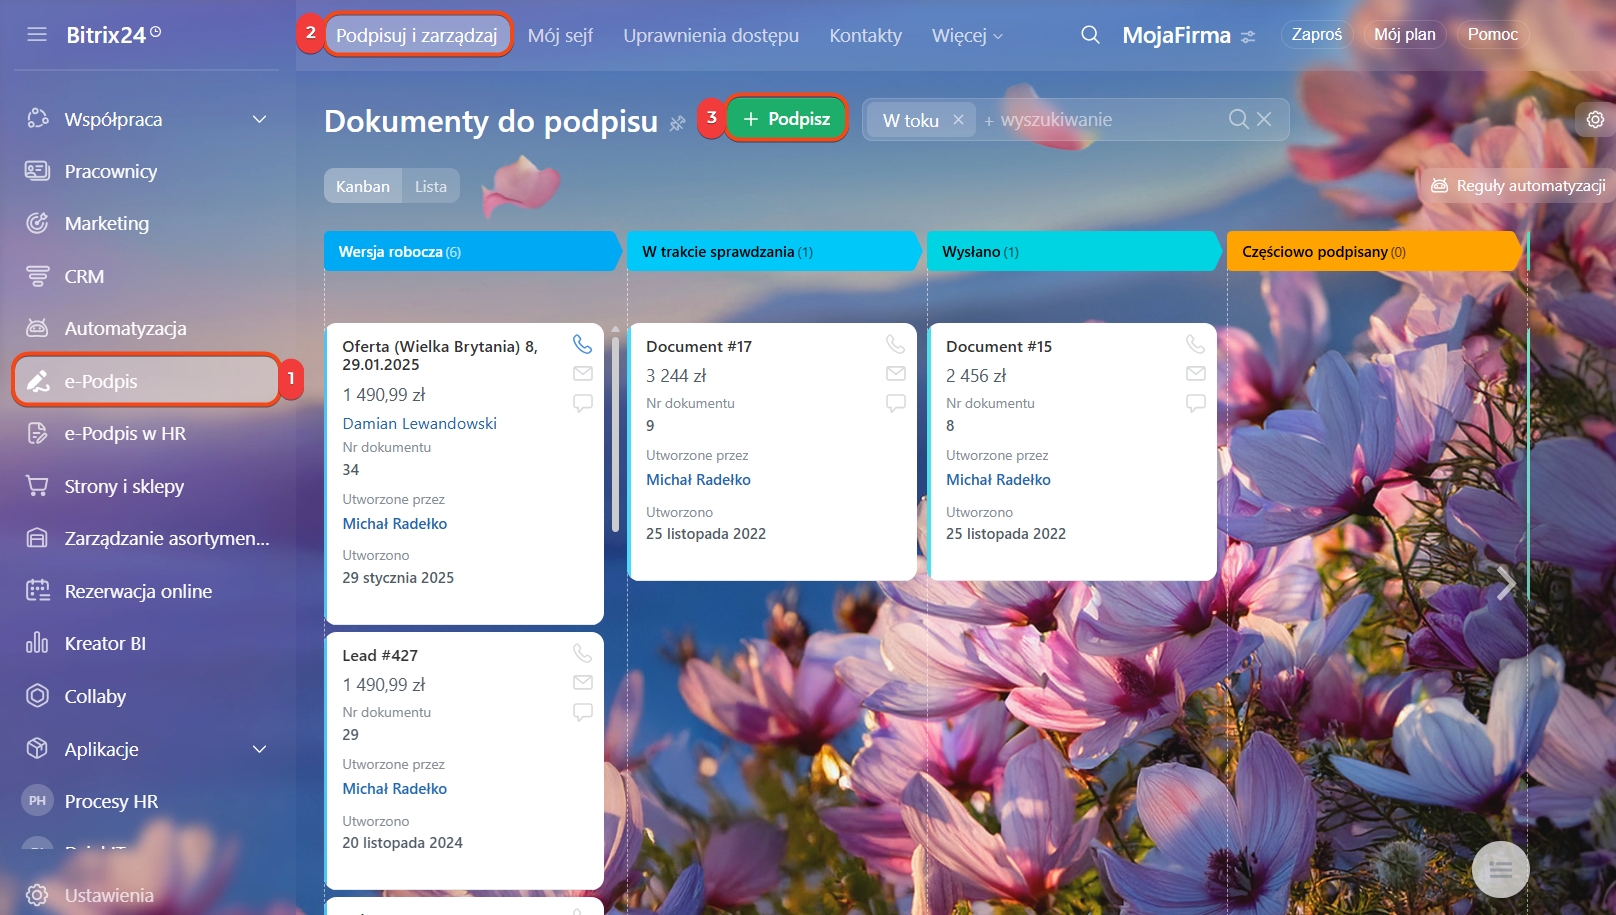Open the settings gear at top right
The image size is (1616, 915).
(1595, 120)
